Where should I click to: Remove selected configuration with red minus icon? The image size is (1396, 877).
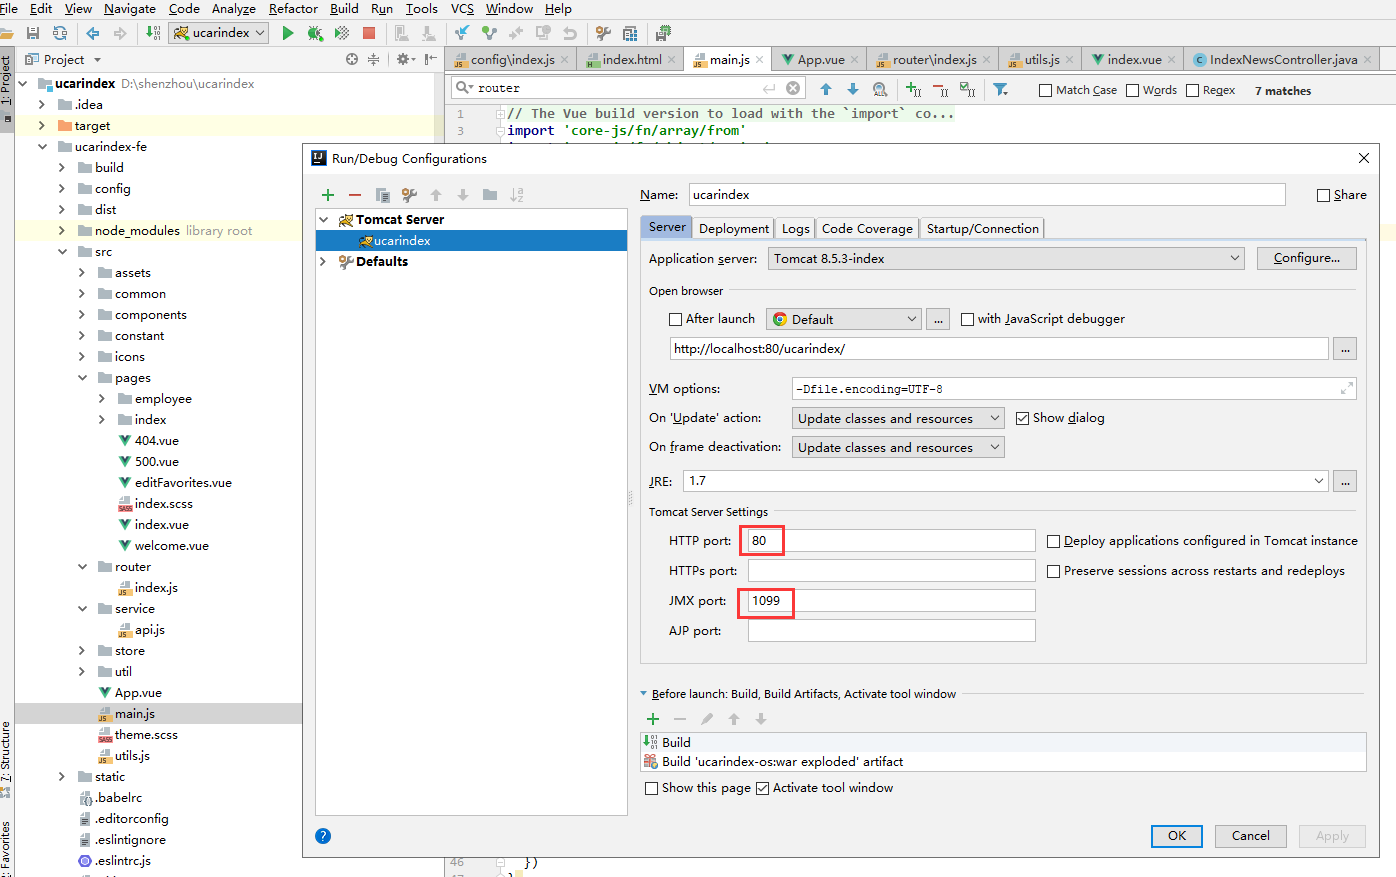pos(355,195)
